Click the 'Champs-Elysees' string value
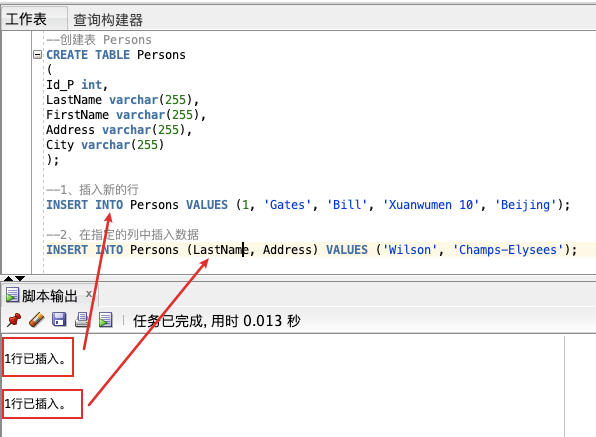 pyautogui.click(x=508, y=250)
